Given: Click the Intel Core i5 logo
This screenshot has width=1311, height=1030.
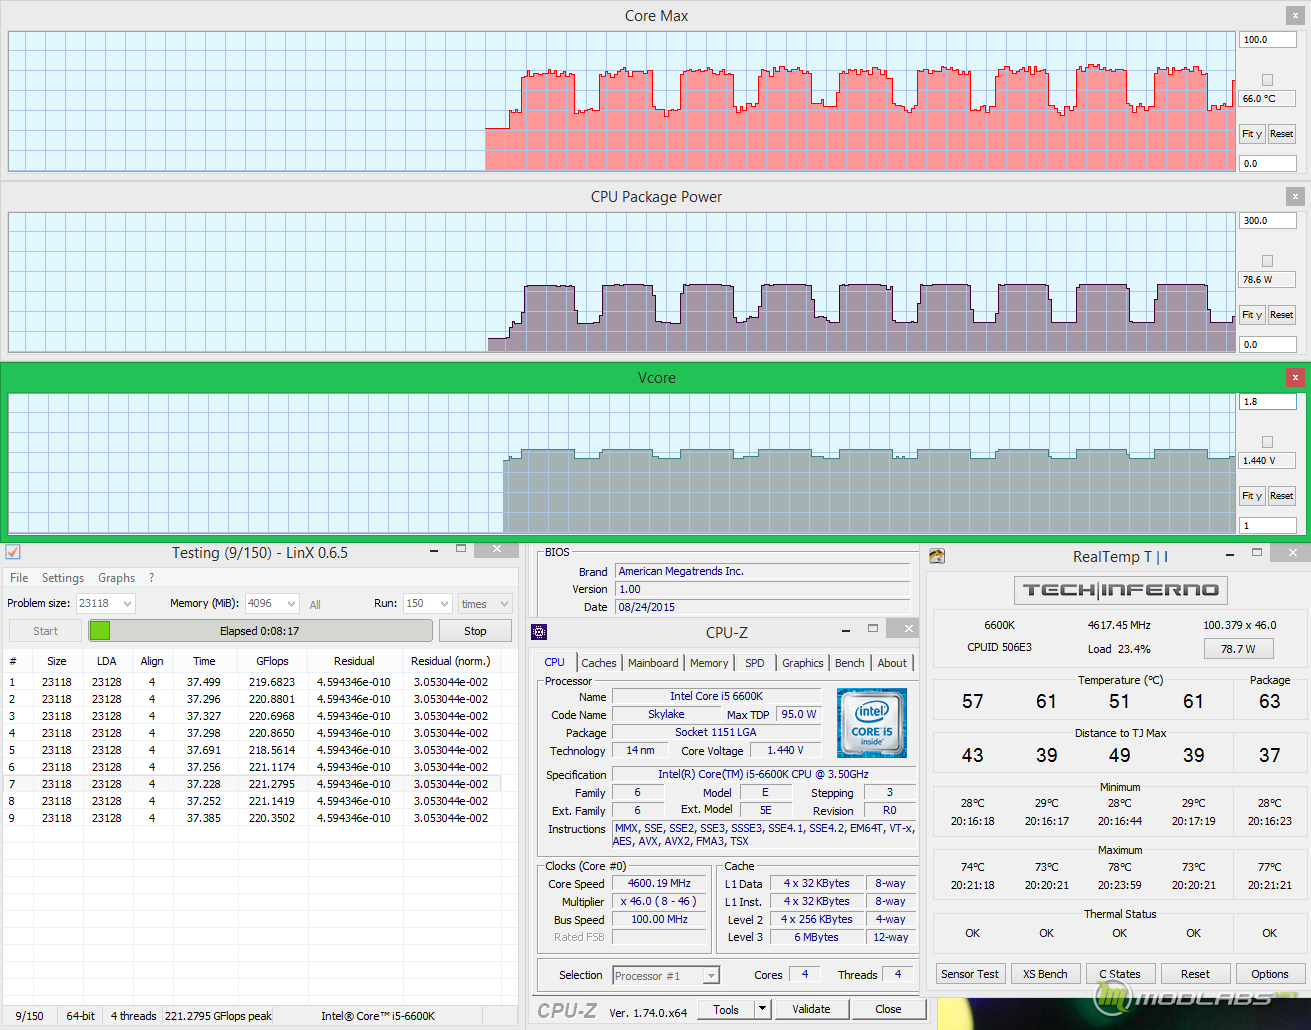Looking at the screenshot, I should coord(872,722).
